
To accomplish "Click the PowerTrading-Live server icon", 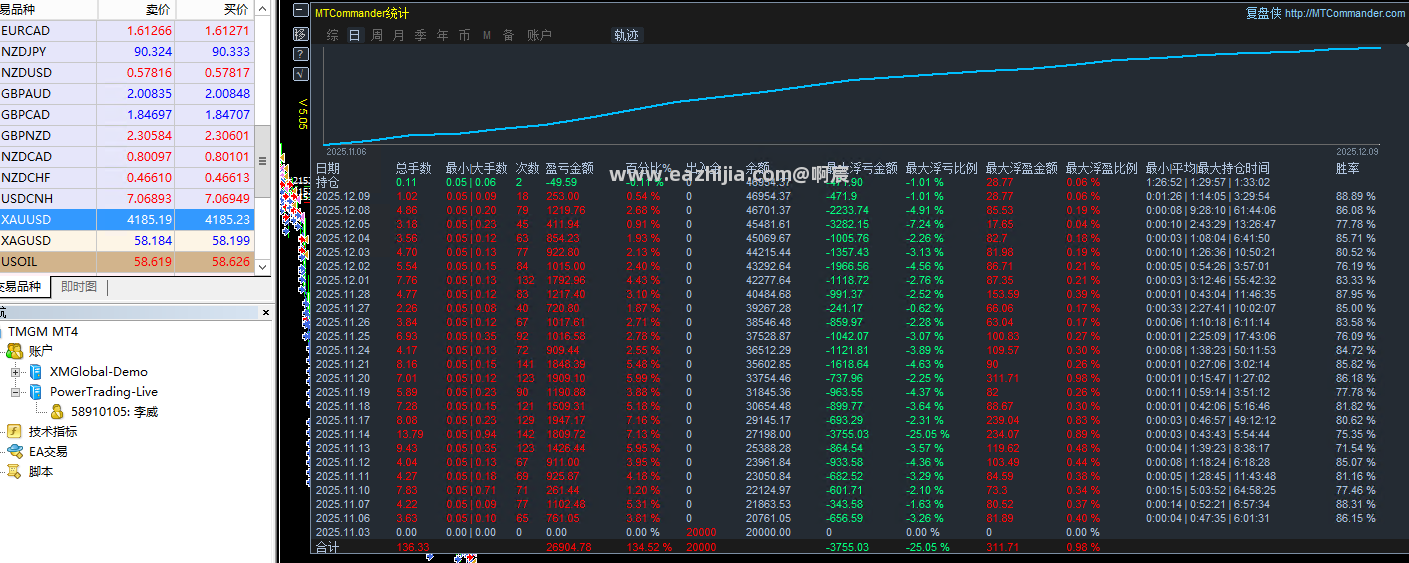I will [x=36, y=392].
